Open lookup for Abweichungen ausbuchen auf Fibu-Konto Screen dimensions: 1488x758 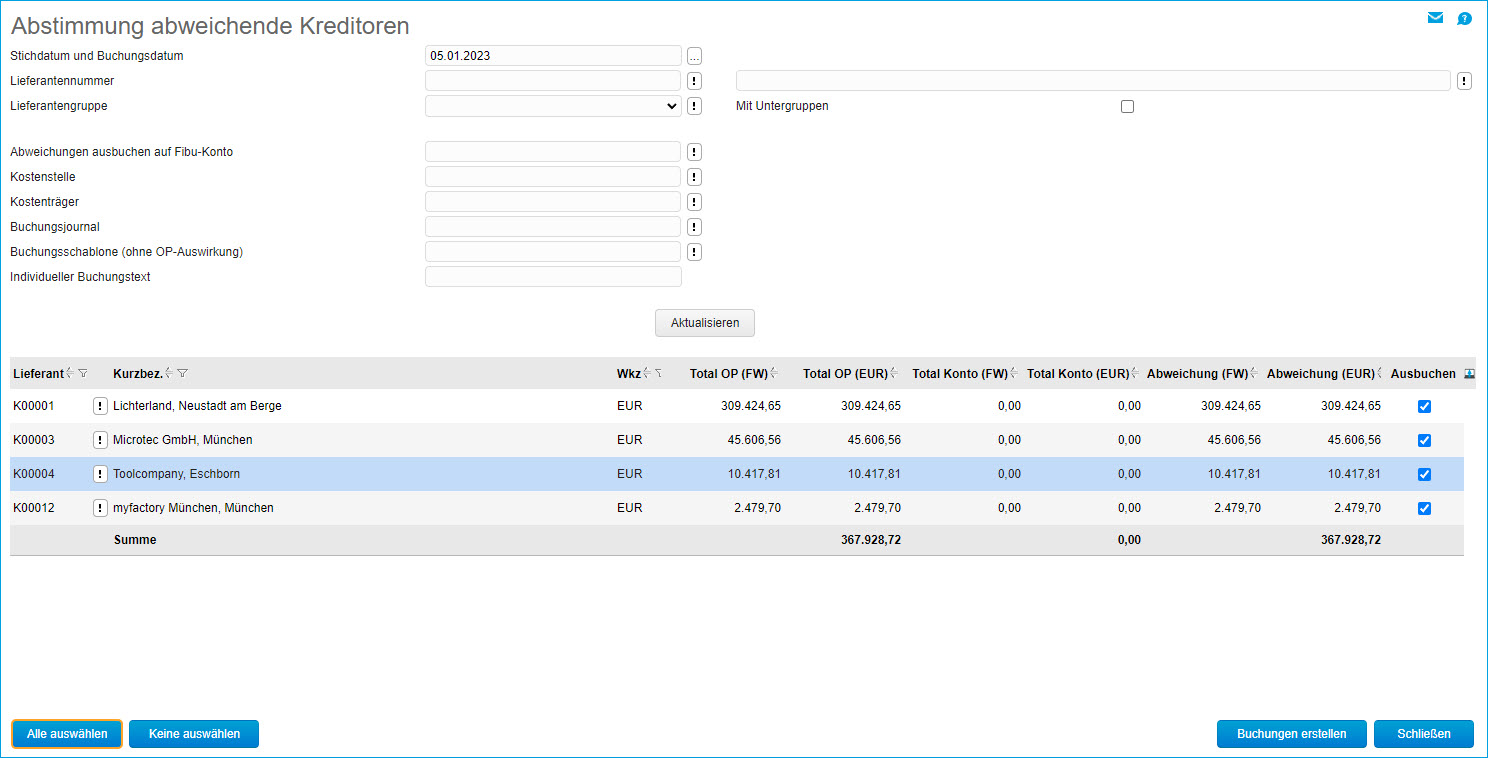pyautogui.click(x=695, y=152)
